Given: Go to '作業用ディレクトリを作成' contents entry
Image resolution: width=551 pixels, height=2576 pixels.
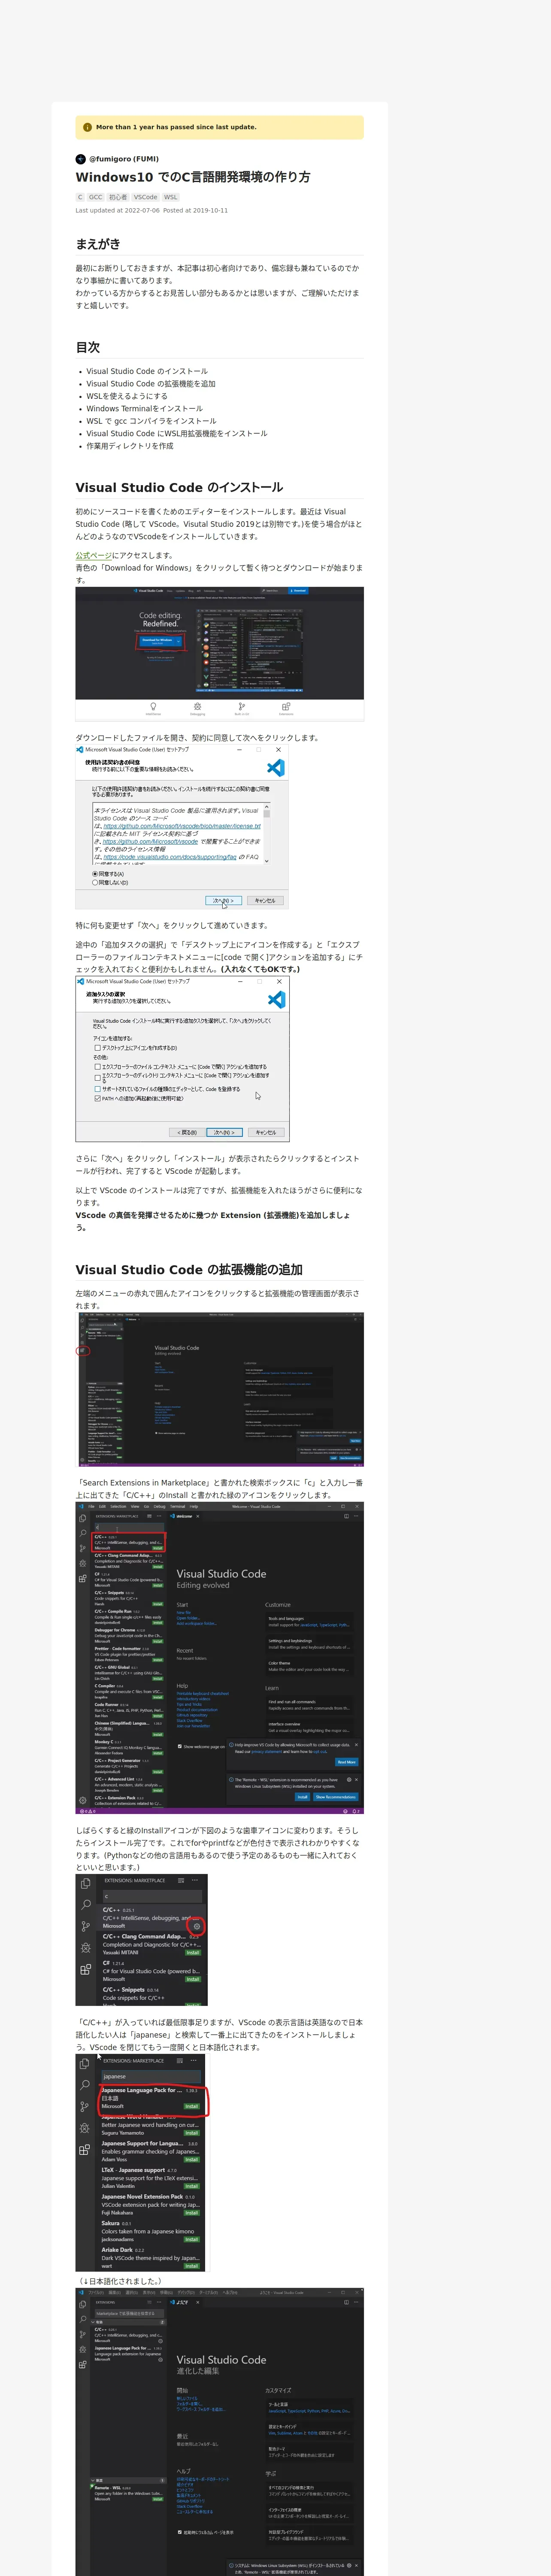Looking at the screenshot, I should coord(130,446).
